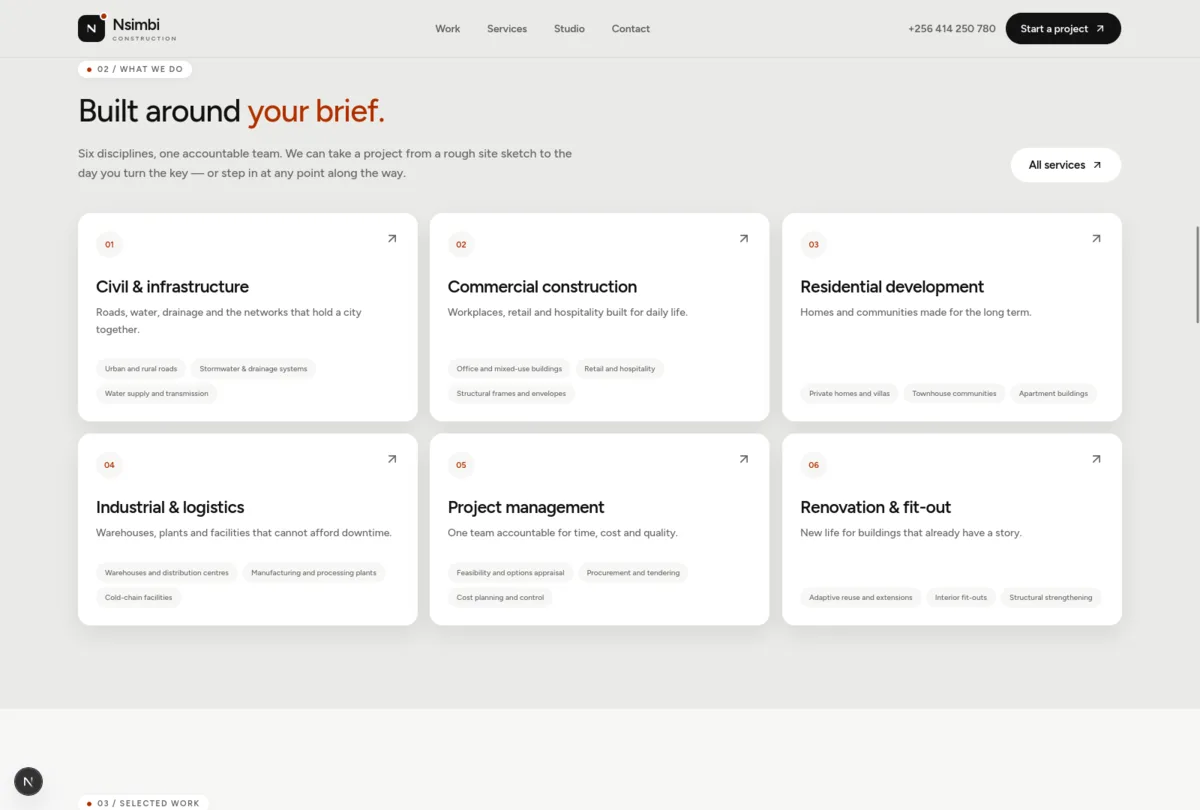Click the All services button
Viewport: 1200px width, 810px height.
pyautogui.click(x=1065, y=165)
